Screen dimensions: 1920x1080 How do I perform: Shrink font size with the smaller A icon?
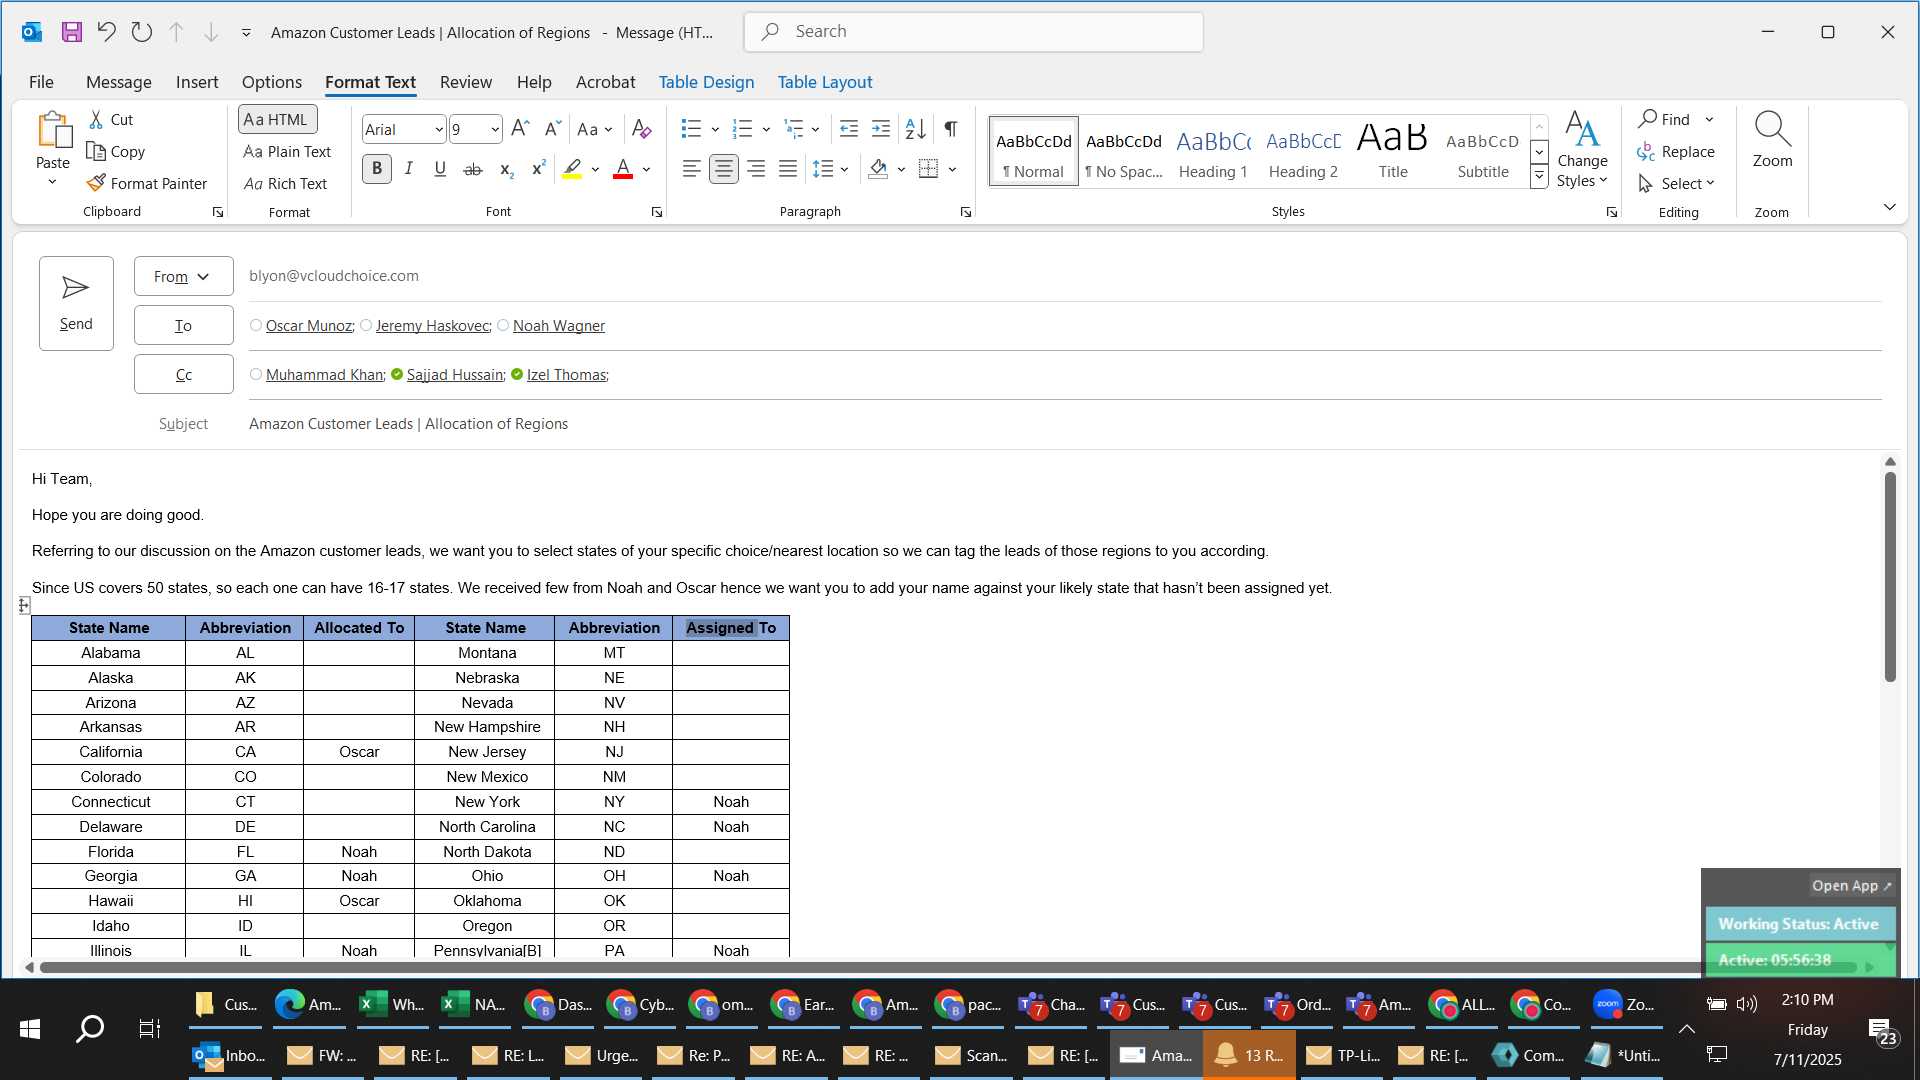click(x=552, y=129)
